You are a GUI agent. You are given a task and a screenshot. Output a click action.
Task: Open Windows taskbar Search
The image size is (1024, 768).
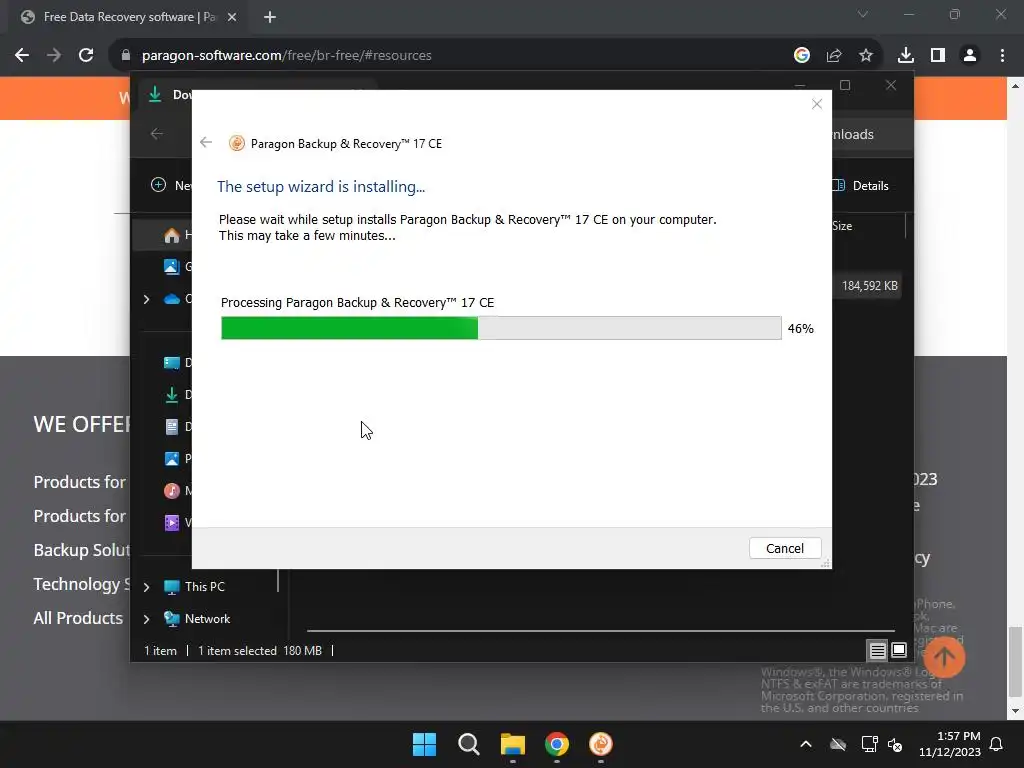(468, 744)
